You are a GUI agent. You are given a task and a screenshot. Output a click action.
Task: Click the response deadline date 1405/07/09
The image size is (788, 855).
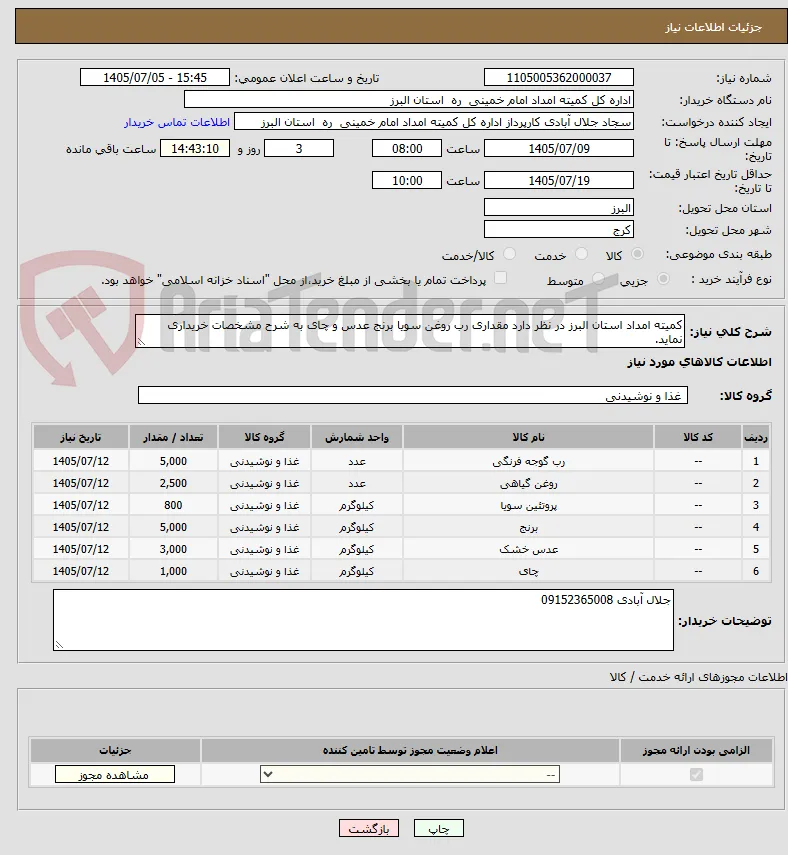coord(559,148)
